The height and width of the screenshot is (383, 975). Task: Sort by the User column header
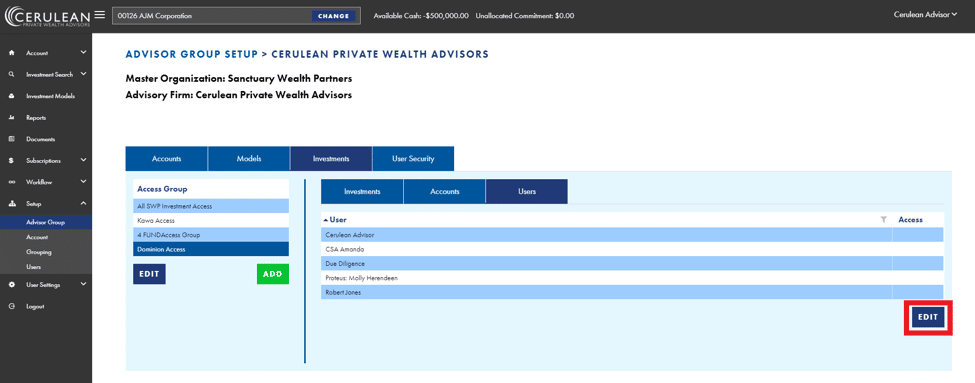(338, 219)
